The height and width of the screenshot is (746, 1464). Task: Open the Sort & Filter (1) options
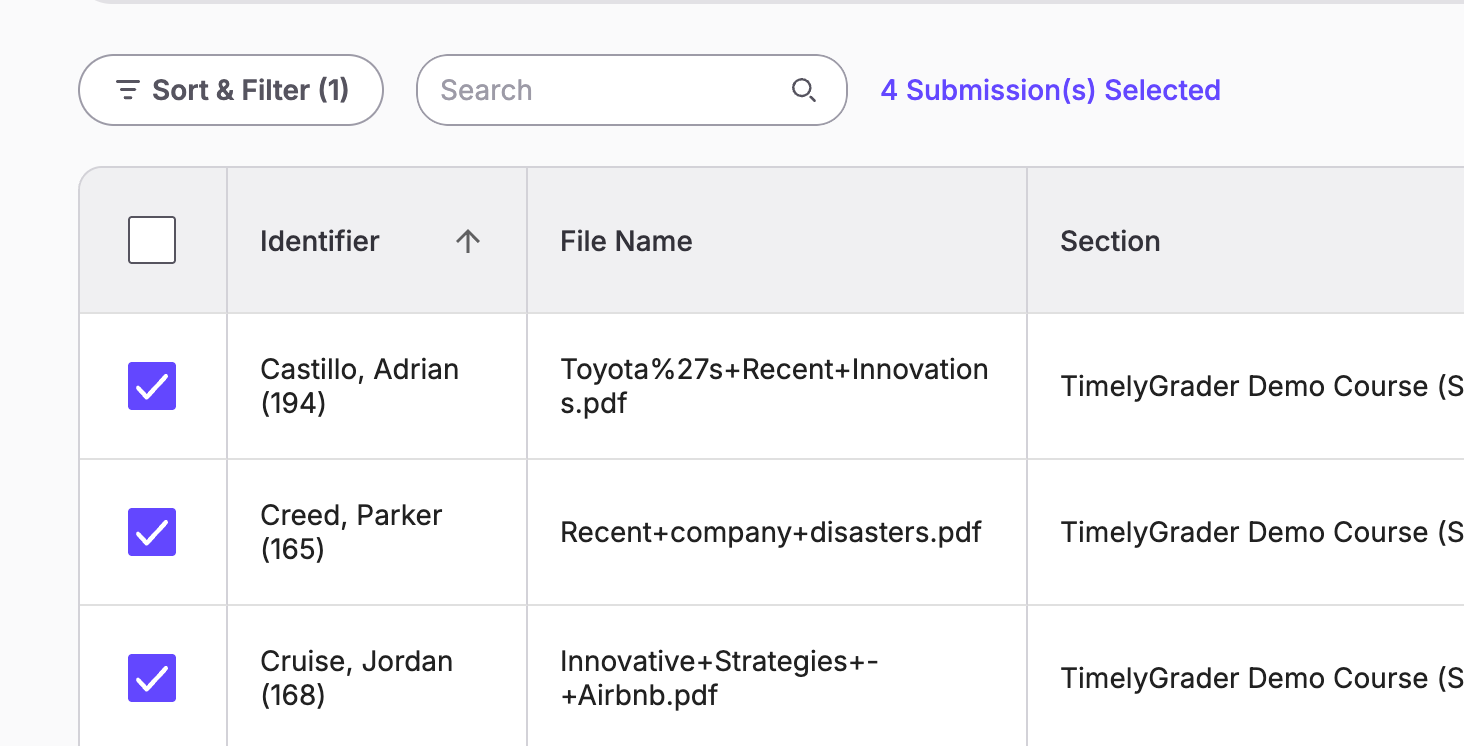pos(231,90)
